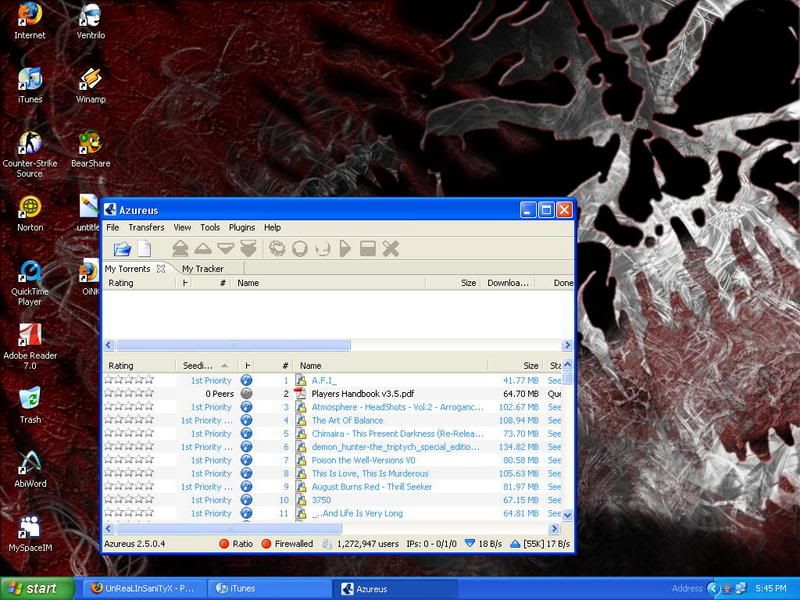Viewport: 800px width, 600px height.
Task: Select the Norton desktop icon
Action: tap(30, 213)
